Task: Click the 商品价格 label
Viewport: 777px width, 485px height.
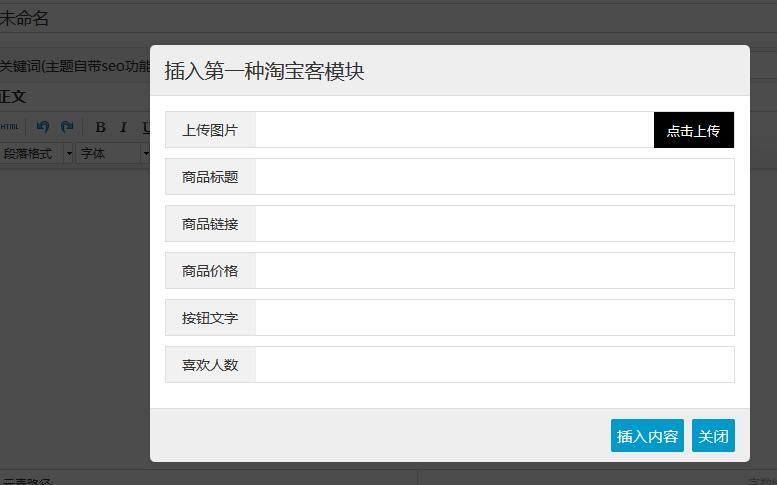Action: click(210, 271)
